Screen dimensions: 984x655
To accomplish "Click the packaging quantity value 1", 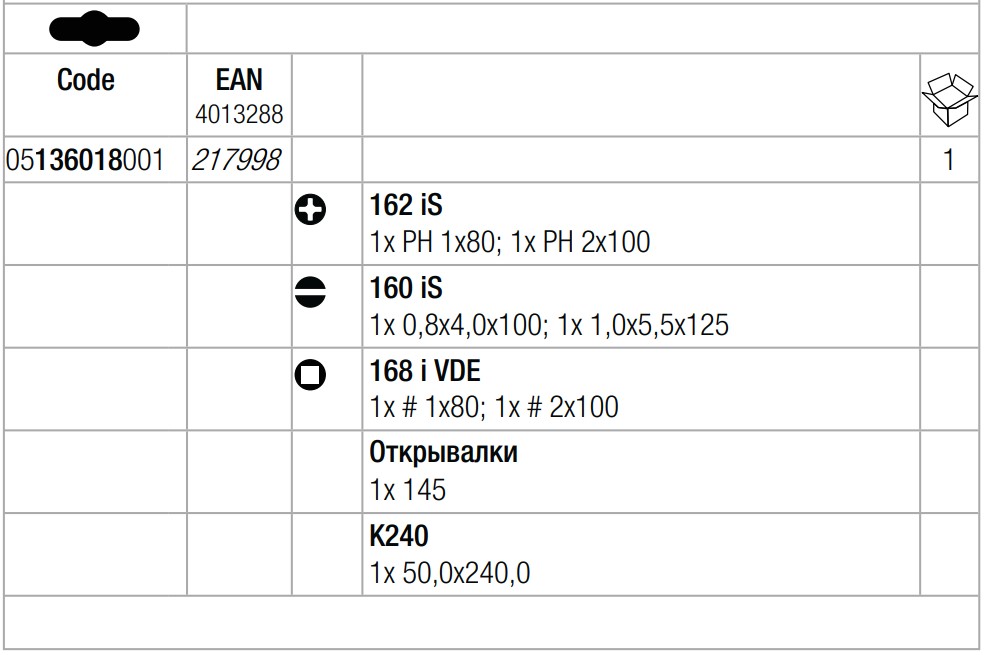I will click(x=949, y=160).
